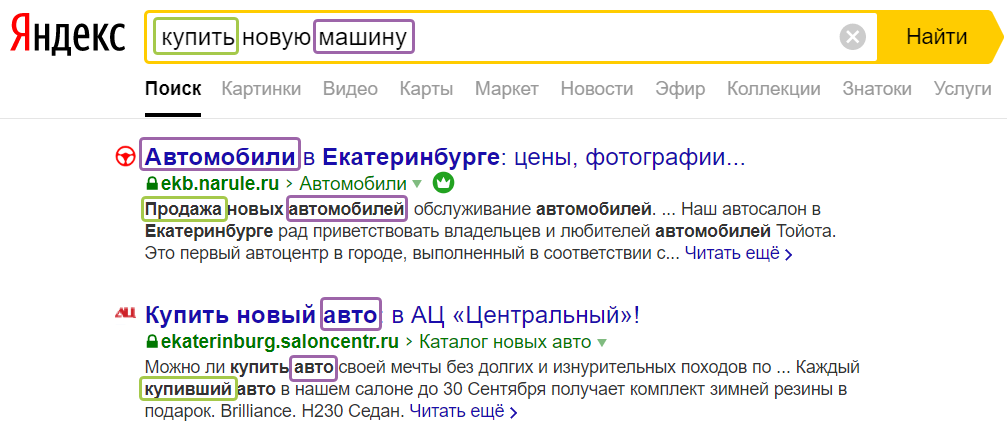
Task: Open Автомобили в Екатеринбурге result title
Action: click(x=445, y=157)
